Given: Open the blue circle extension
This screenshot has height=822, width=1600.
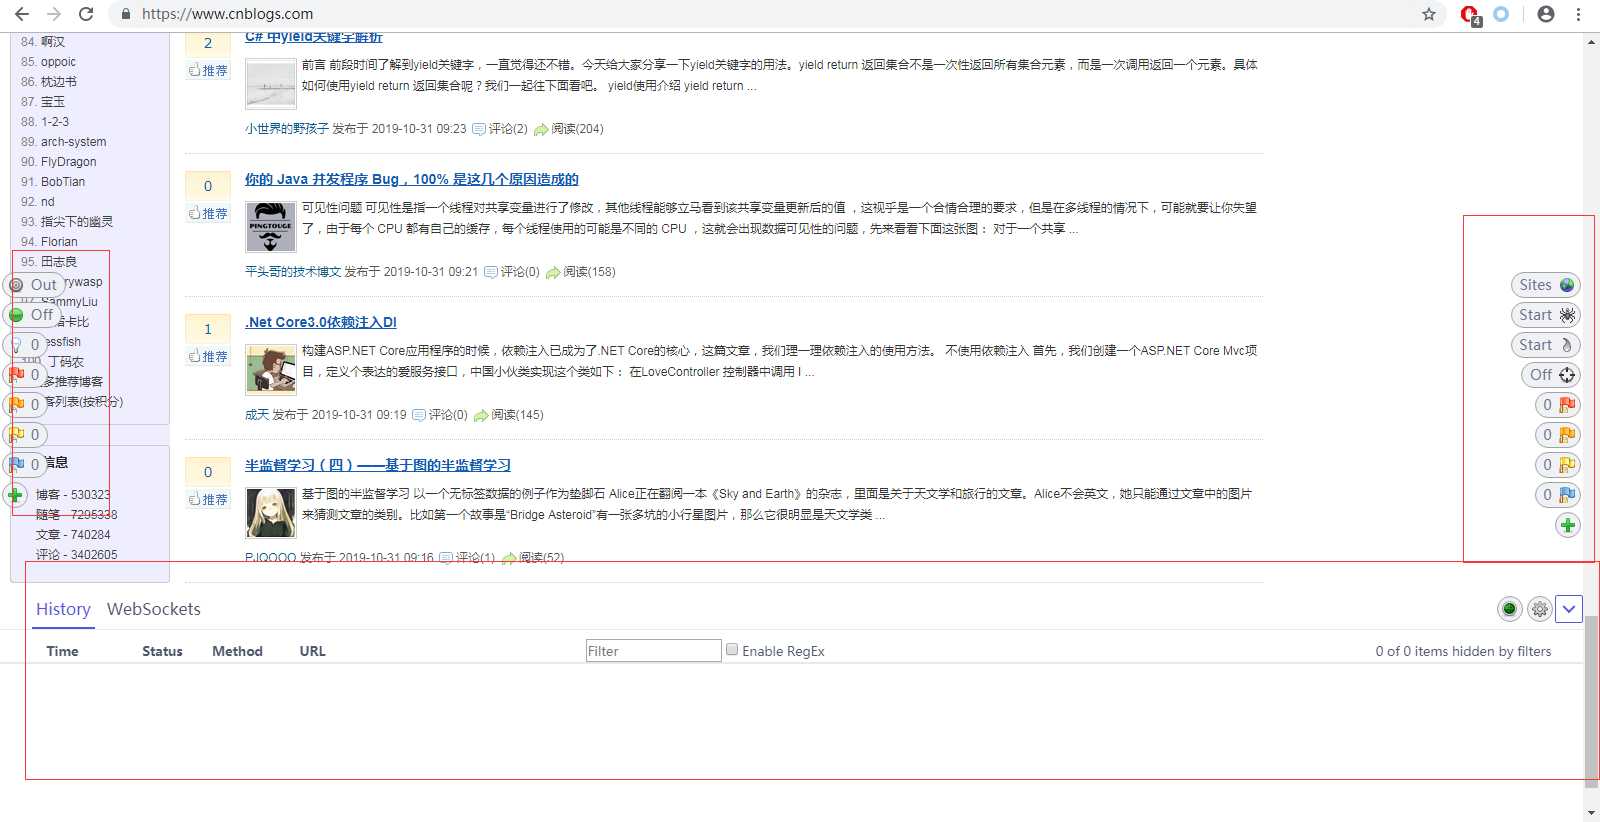Looking at the screenshot, I should tap(1501, 14).
